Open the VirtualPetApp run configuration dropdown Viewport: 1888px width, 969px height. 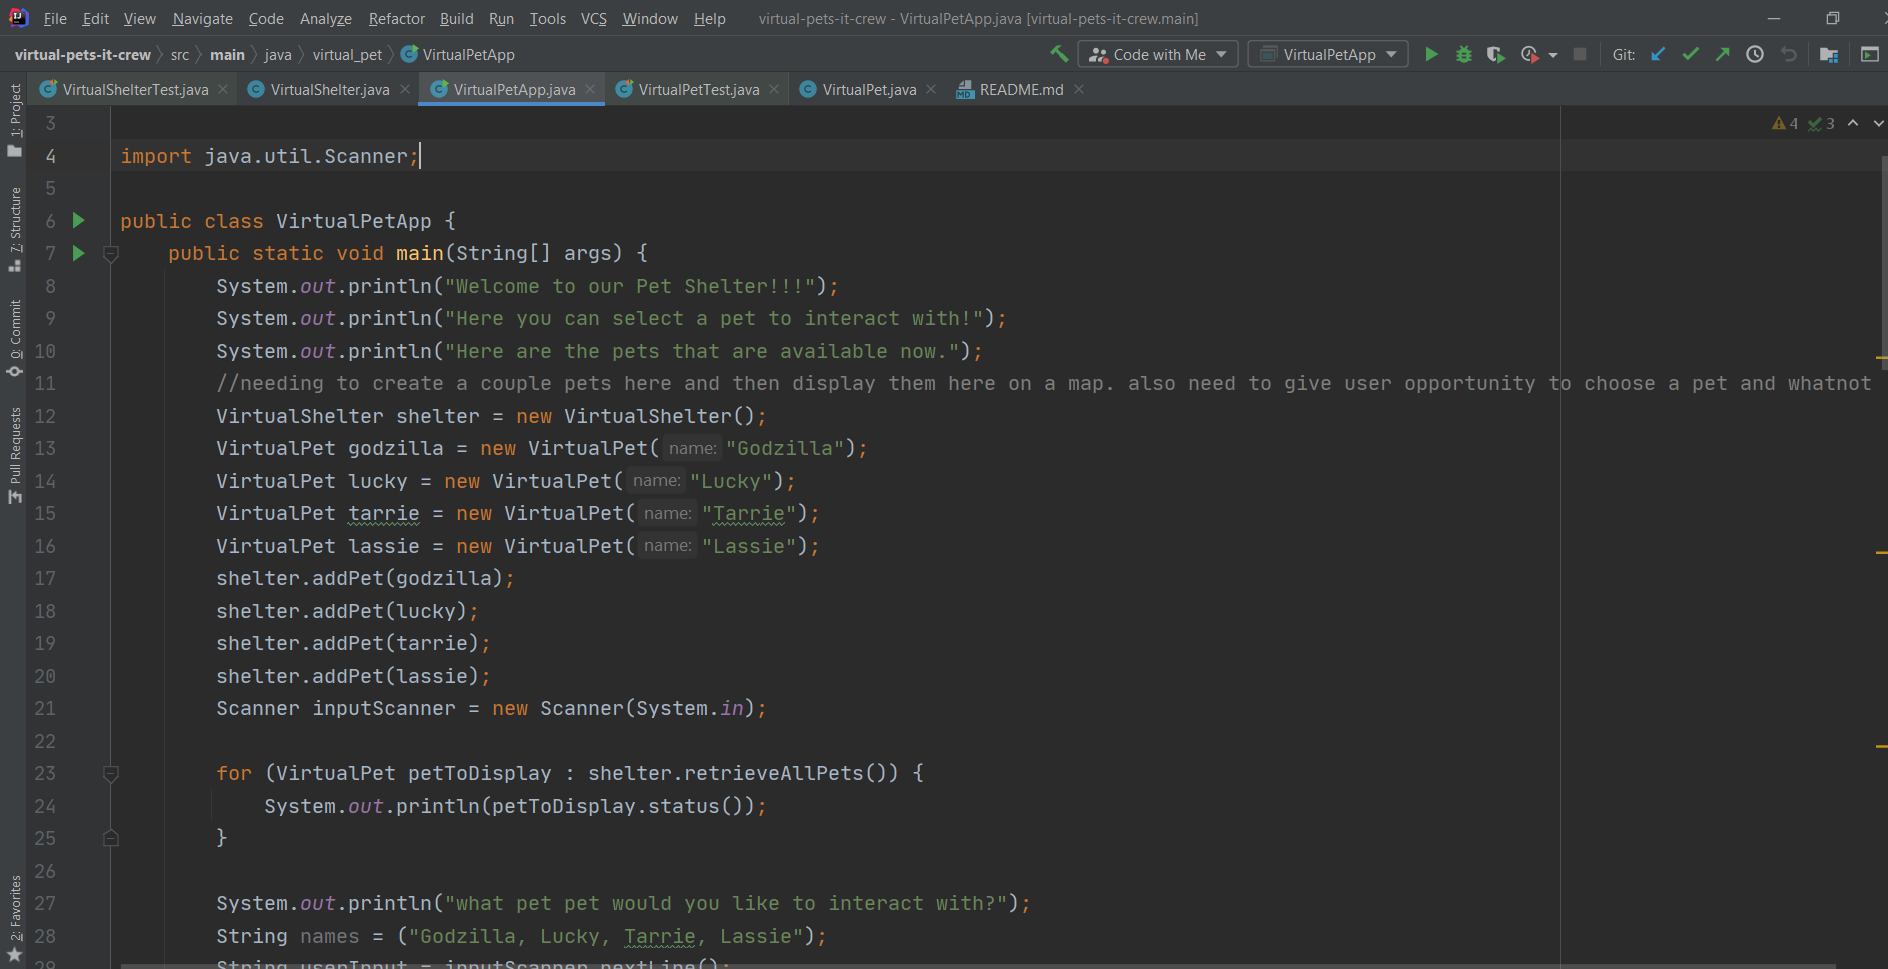point(1328,54)
